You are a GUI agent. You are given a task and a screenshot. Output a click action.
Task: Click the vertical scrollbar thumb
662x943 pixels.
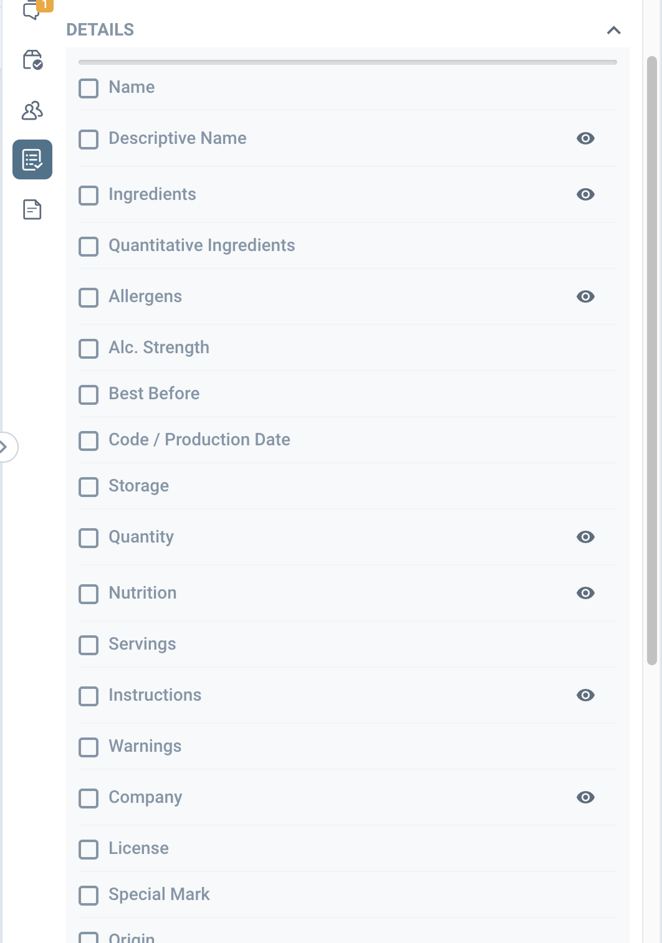pyautogui.click(x=652, y=360)
